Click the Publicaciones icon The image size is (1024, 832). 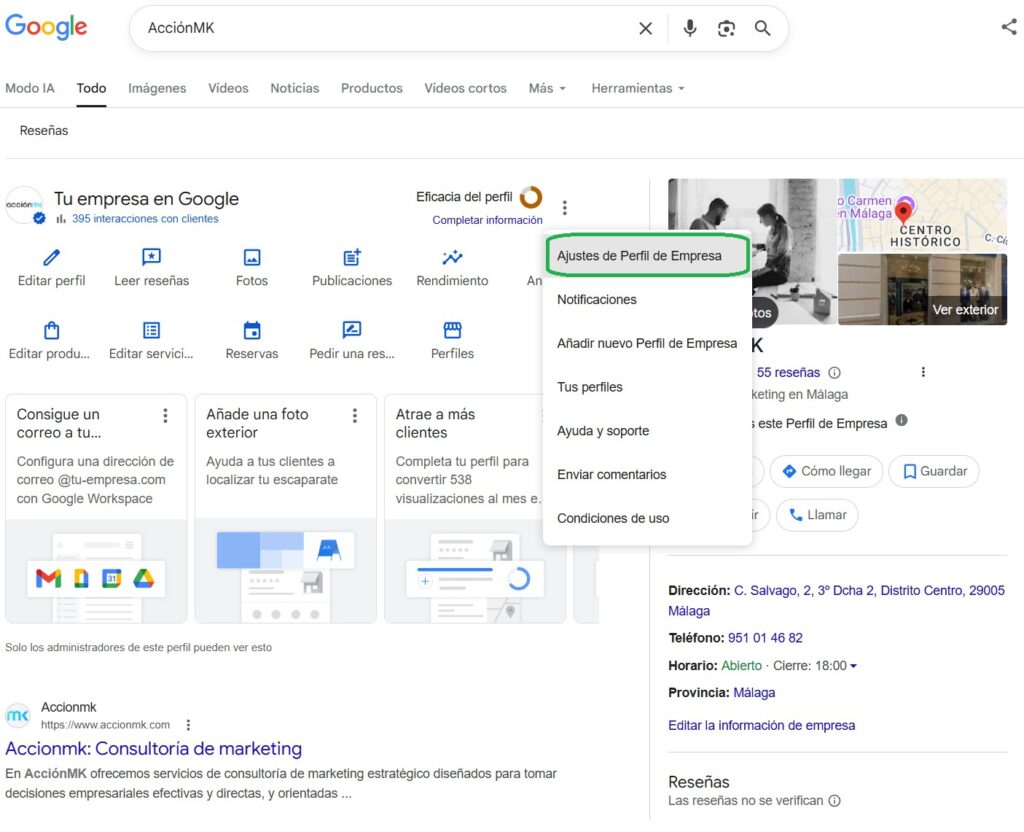tap(352, 258)
